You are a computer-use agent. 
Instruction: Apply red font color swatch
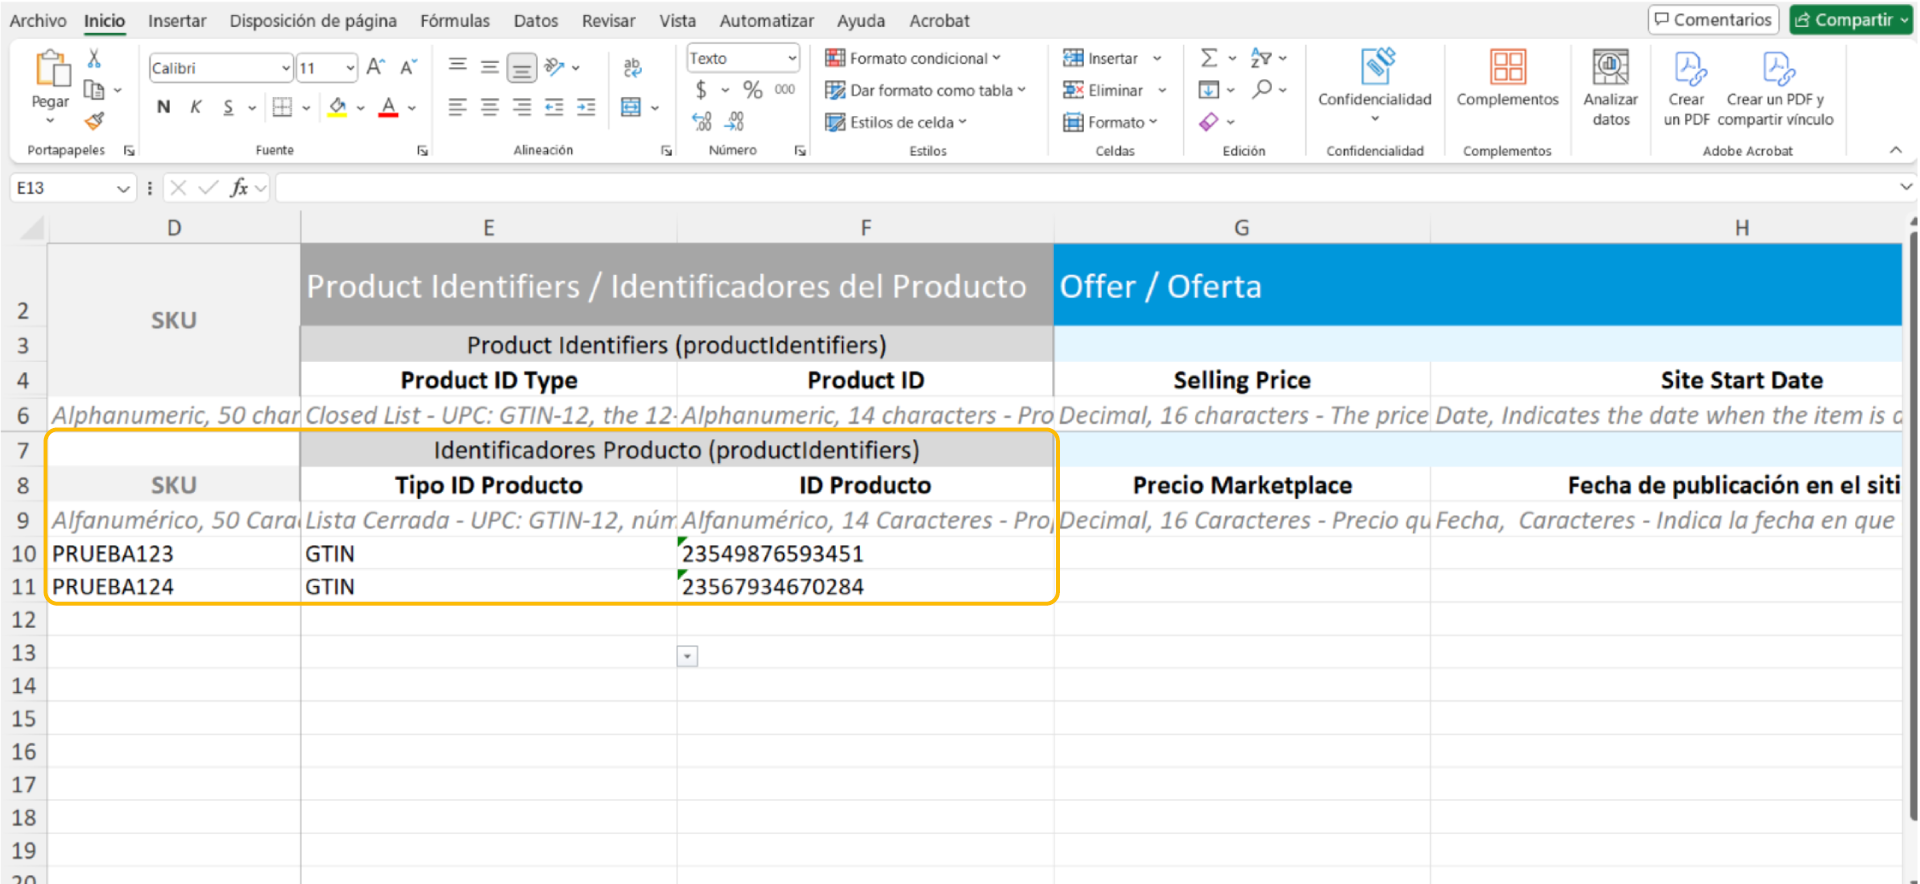(x=389, y=107)
